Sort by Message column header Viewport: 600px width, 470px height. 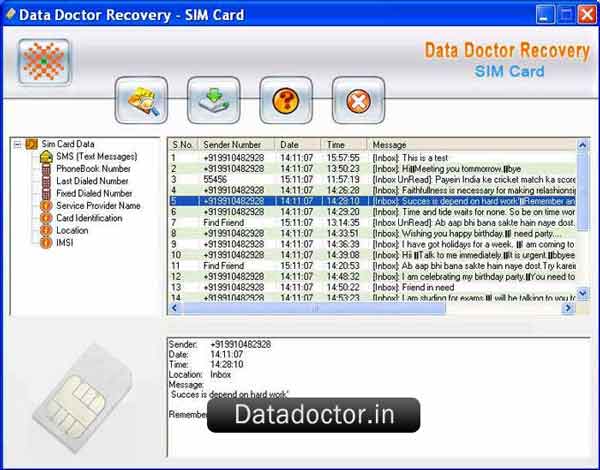[471, 145]
